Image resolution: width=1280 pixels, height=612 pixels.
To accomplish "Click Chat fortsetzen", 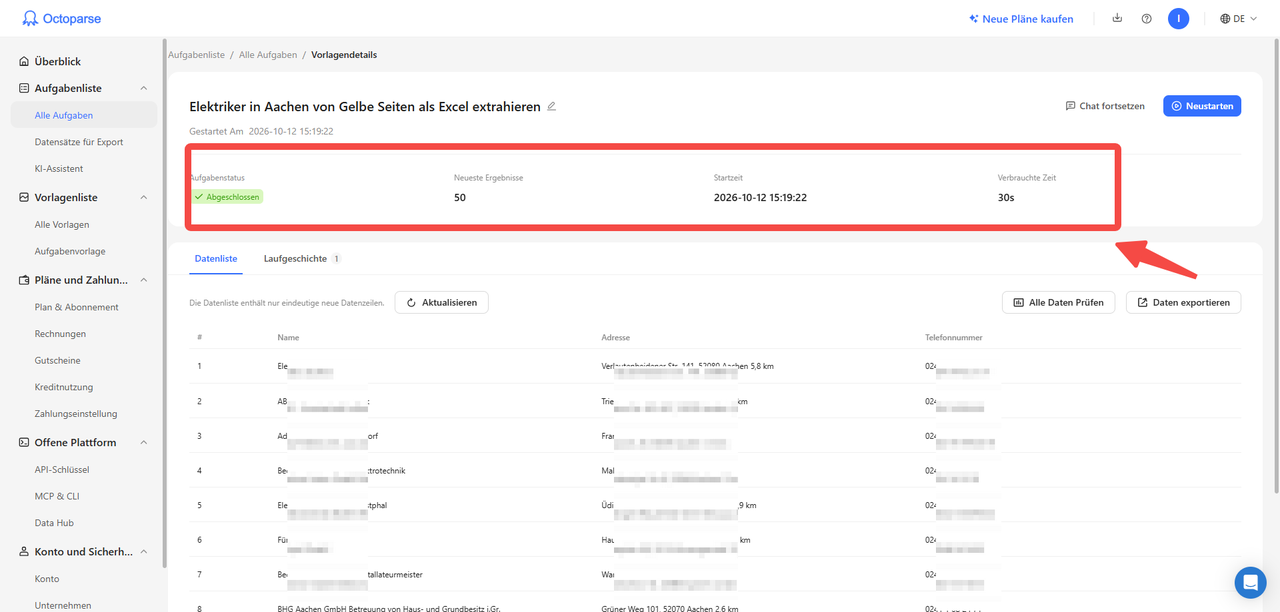I will pos(1105,106).
